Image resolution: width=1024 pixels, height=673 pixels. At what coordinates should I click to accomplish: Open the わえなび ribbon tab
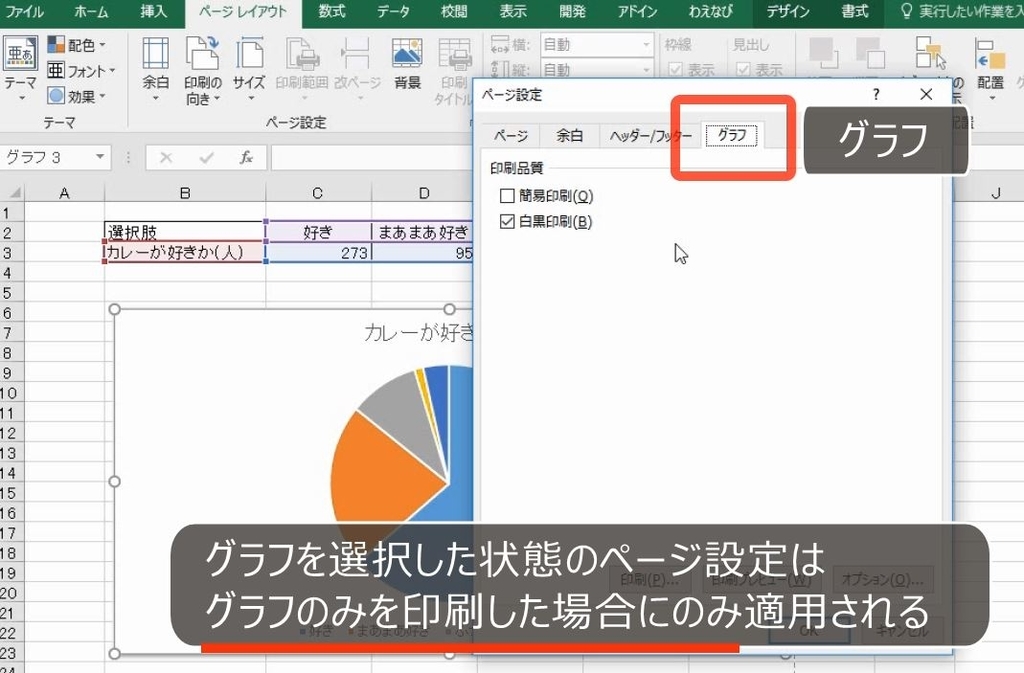point(711,12)
